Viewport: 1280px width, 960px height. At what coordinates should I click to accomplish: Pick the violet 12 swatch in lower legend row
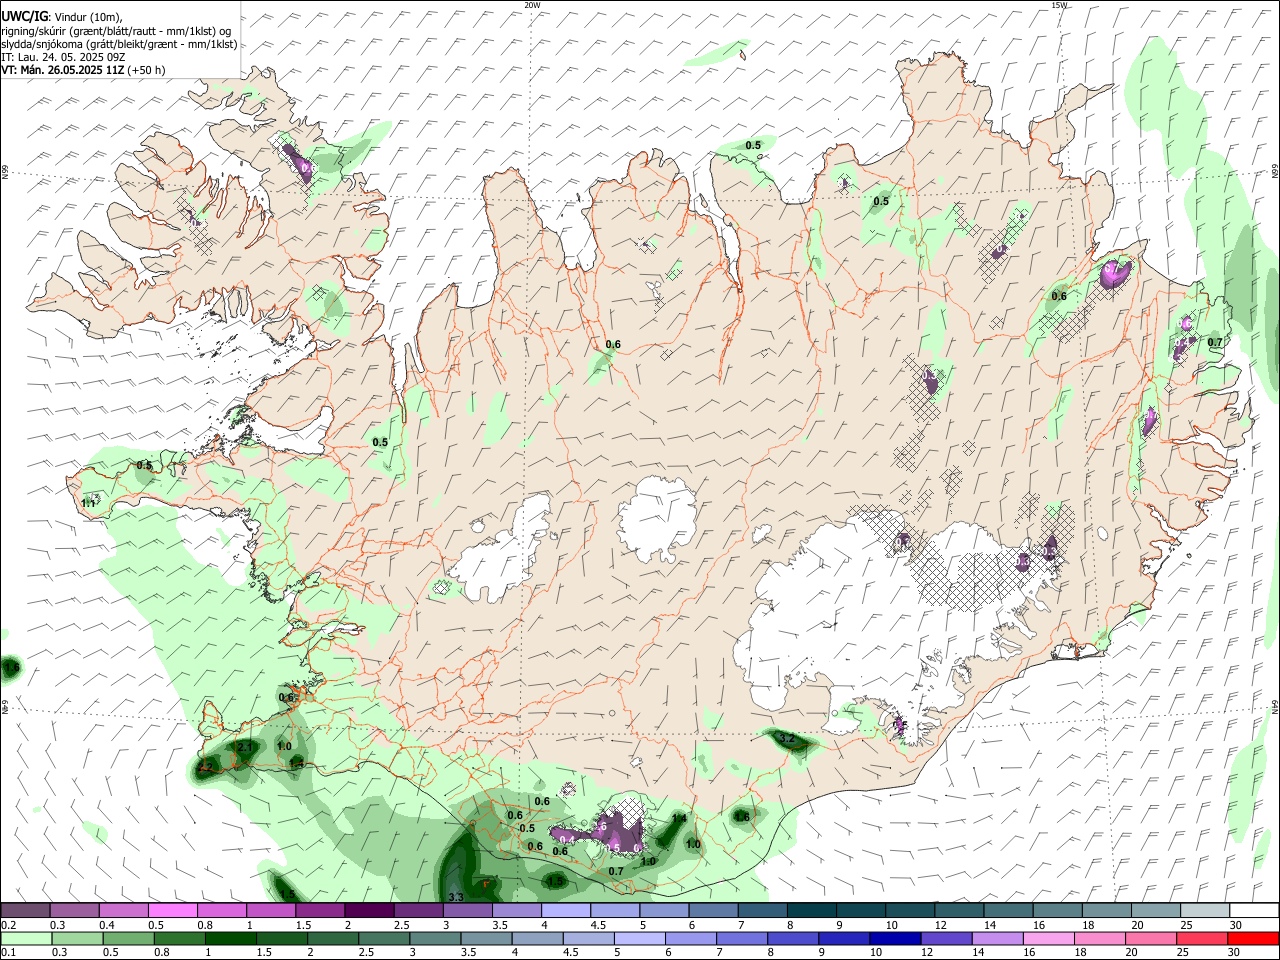946,939
